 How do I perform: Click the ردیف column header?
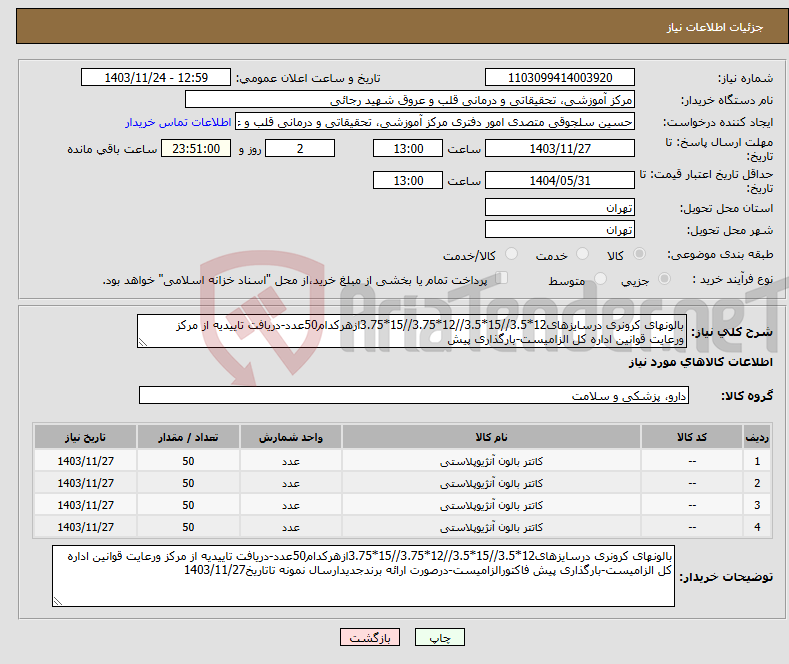point(757,437)
